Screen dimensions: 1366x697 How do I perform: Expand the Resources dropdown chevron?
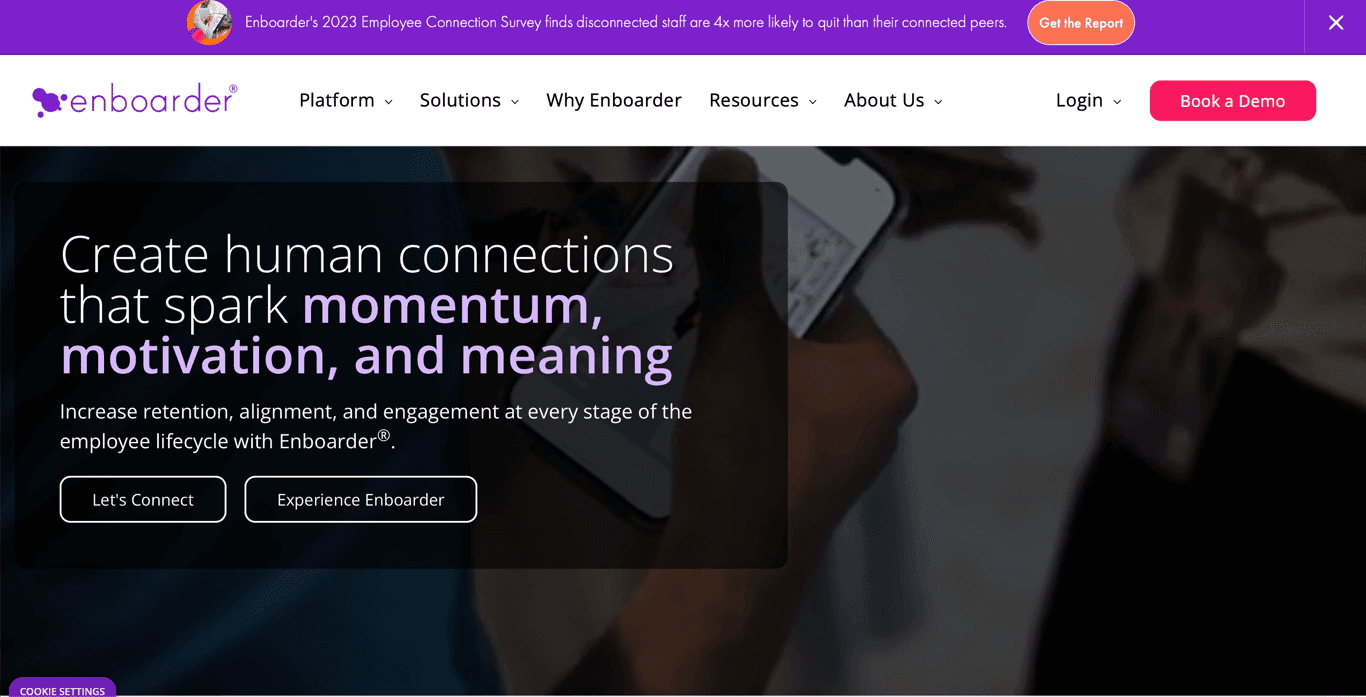pos(813,102)
